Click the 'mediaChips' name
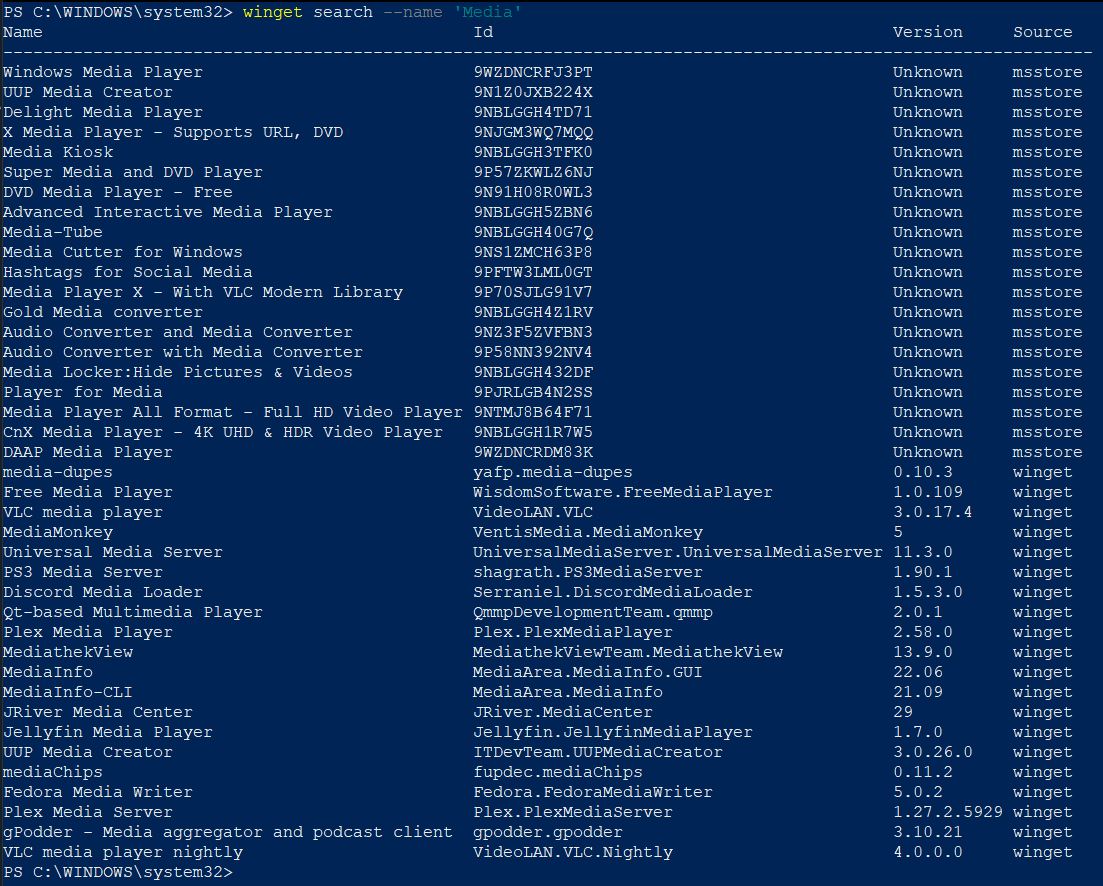 53,773
